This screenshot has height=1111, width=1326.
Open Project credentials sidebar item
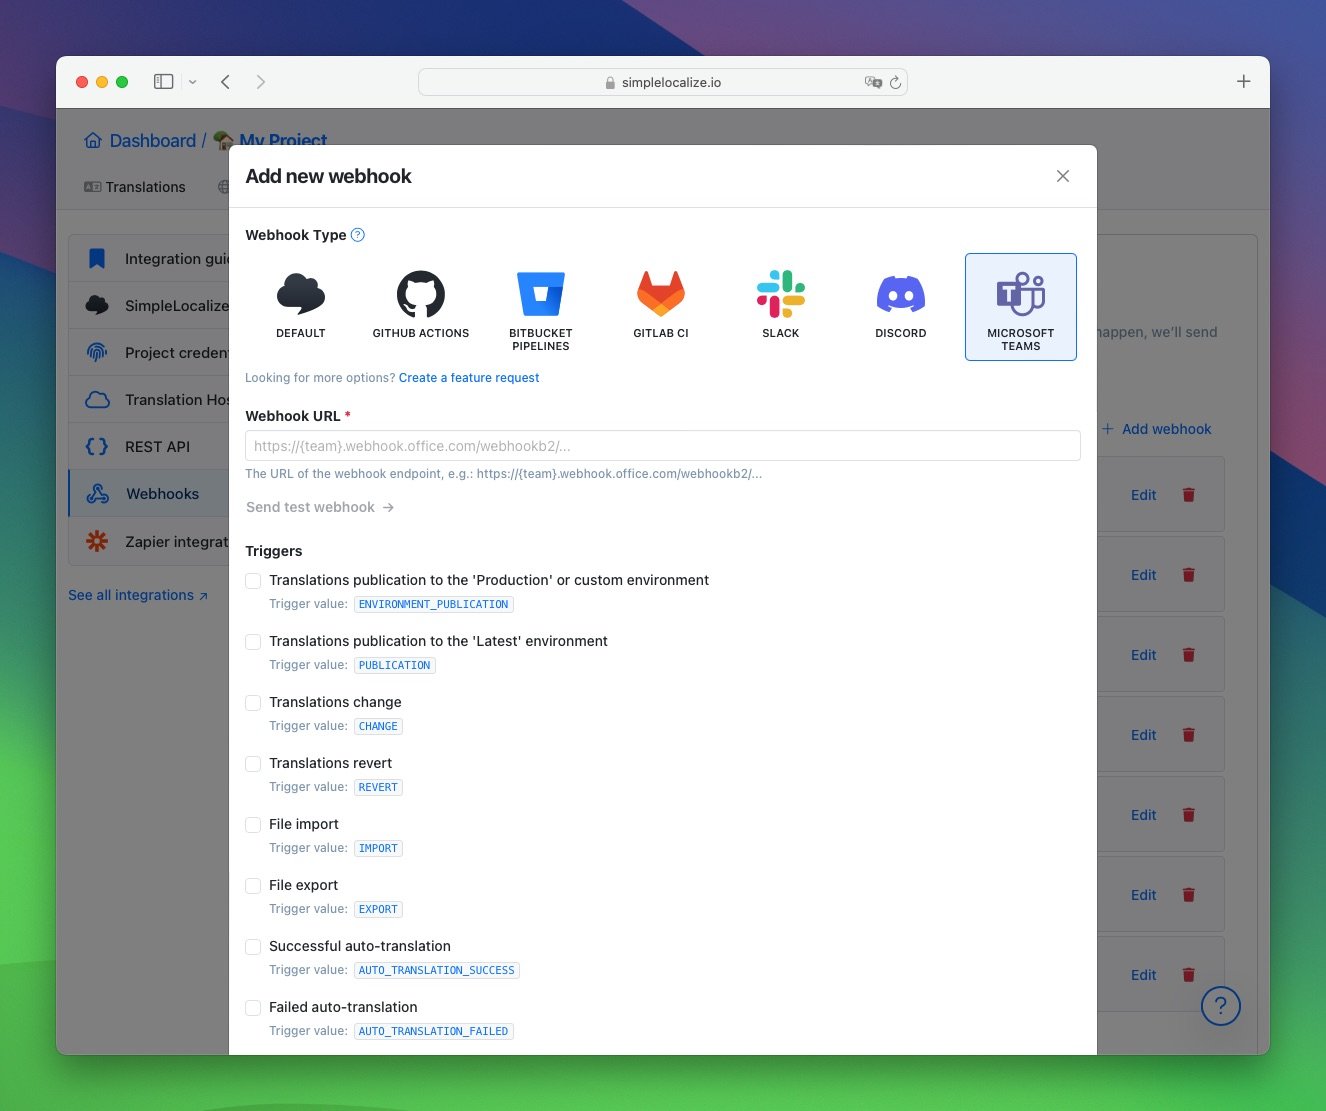[x=149, y=353]
